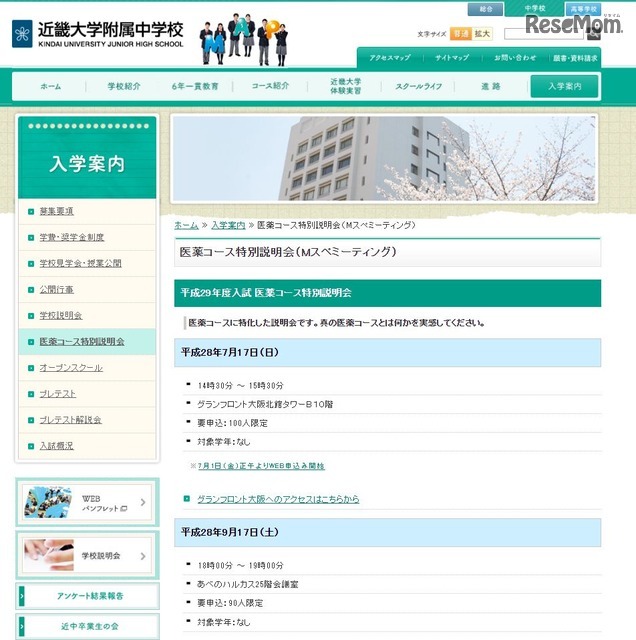
Task: Click 18時00分~19時00分 time text
Action: 240,566
